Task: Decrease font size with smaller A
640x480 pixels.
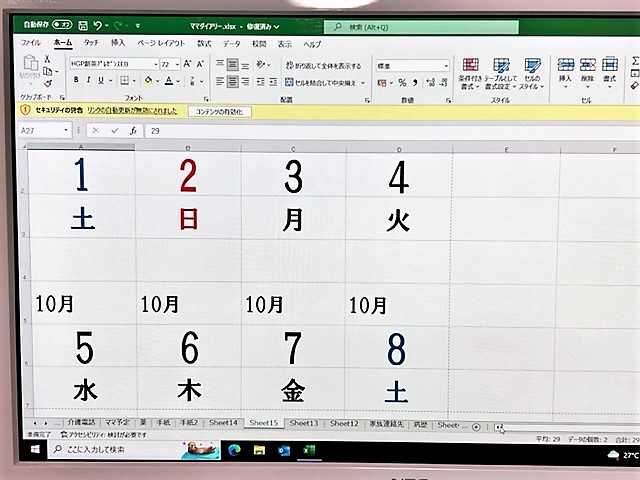Action: [200, 64]
